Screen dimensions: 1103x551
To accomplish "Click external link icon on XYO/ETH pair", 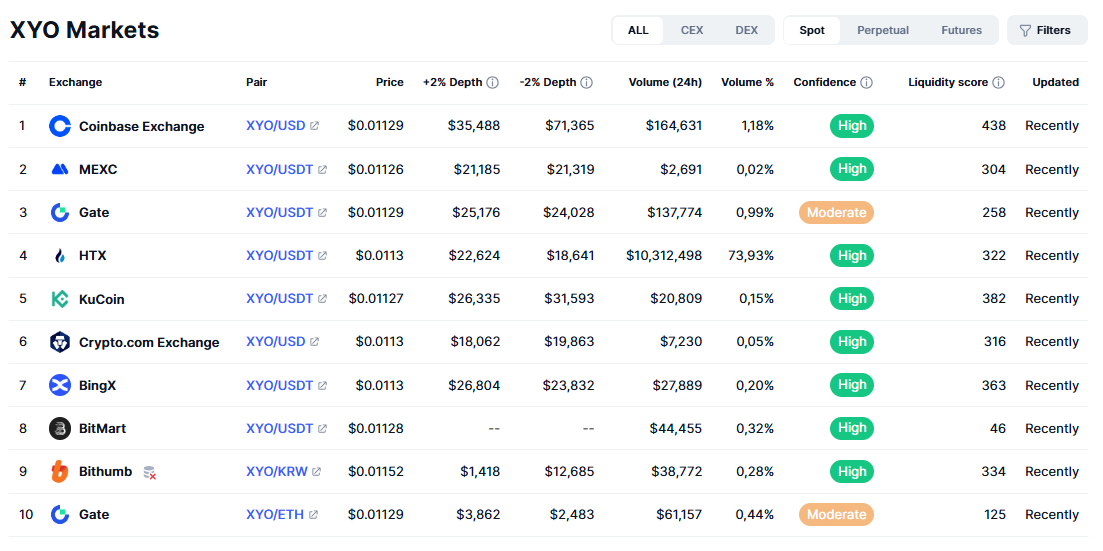I will coord(313,514).
